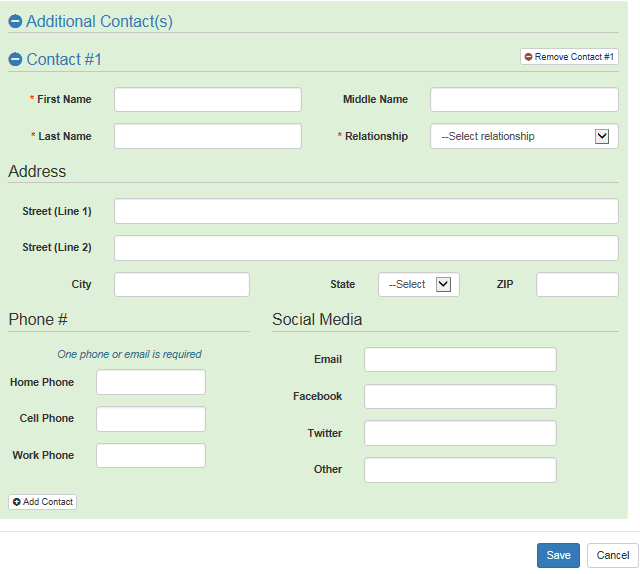Select the Cell Phone field
Image resolution: width=640 pixels, height=574 pixels.
[x=151, y=419]
